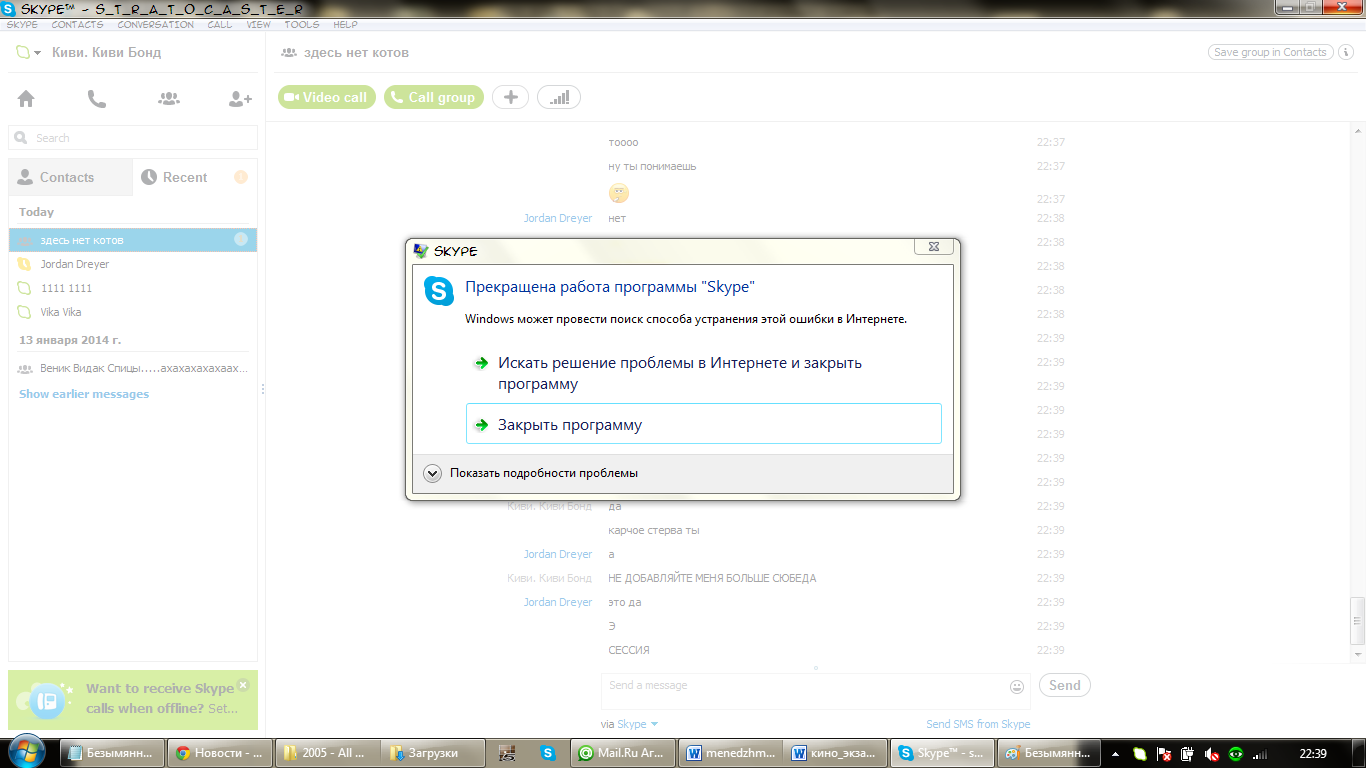Open the CONTACTS menu
The height and width of the screenshot is (768, 1366).
tap(77, 24)
